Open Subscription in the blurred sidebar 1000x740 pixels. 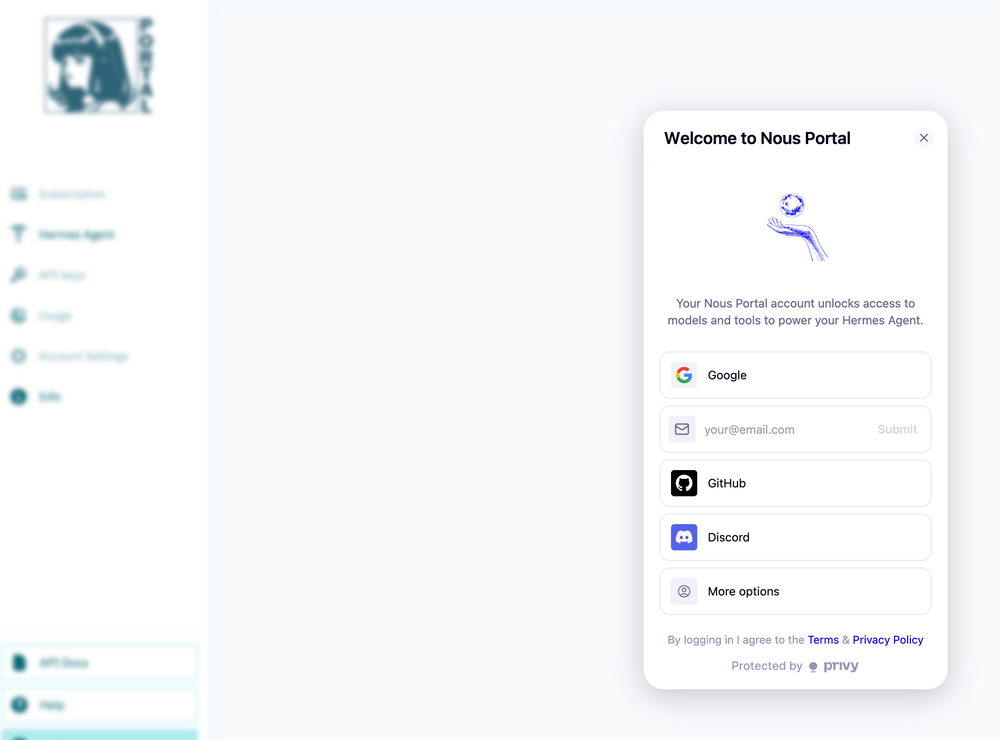pos(72,194)
